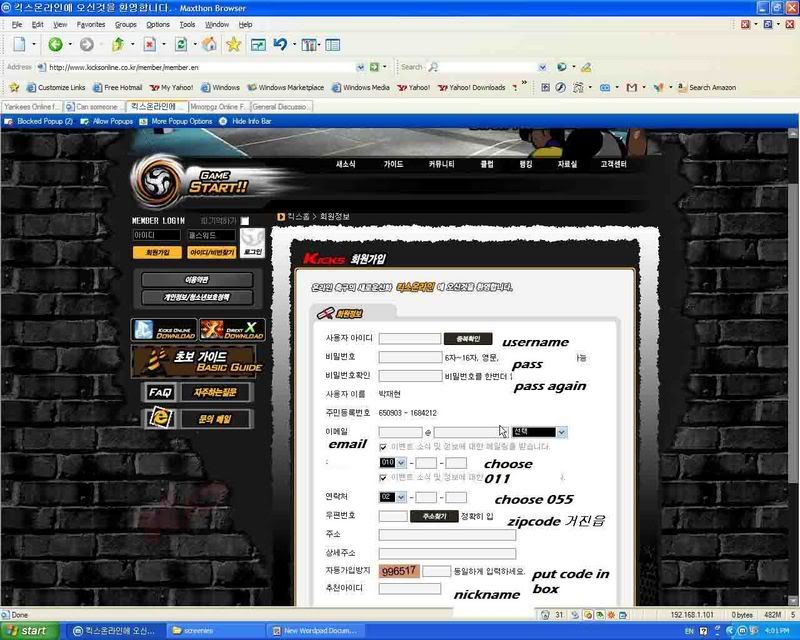Viewport: 800px width, 640px height.
Task: Open the 02 area code dropdown
Action: point(393,497)
